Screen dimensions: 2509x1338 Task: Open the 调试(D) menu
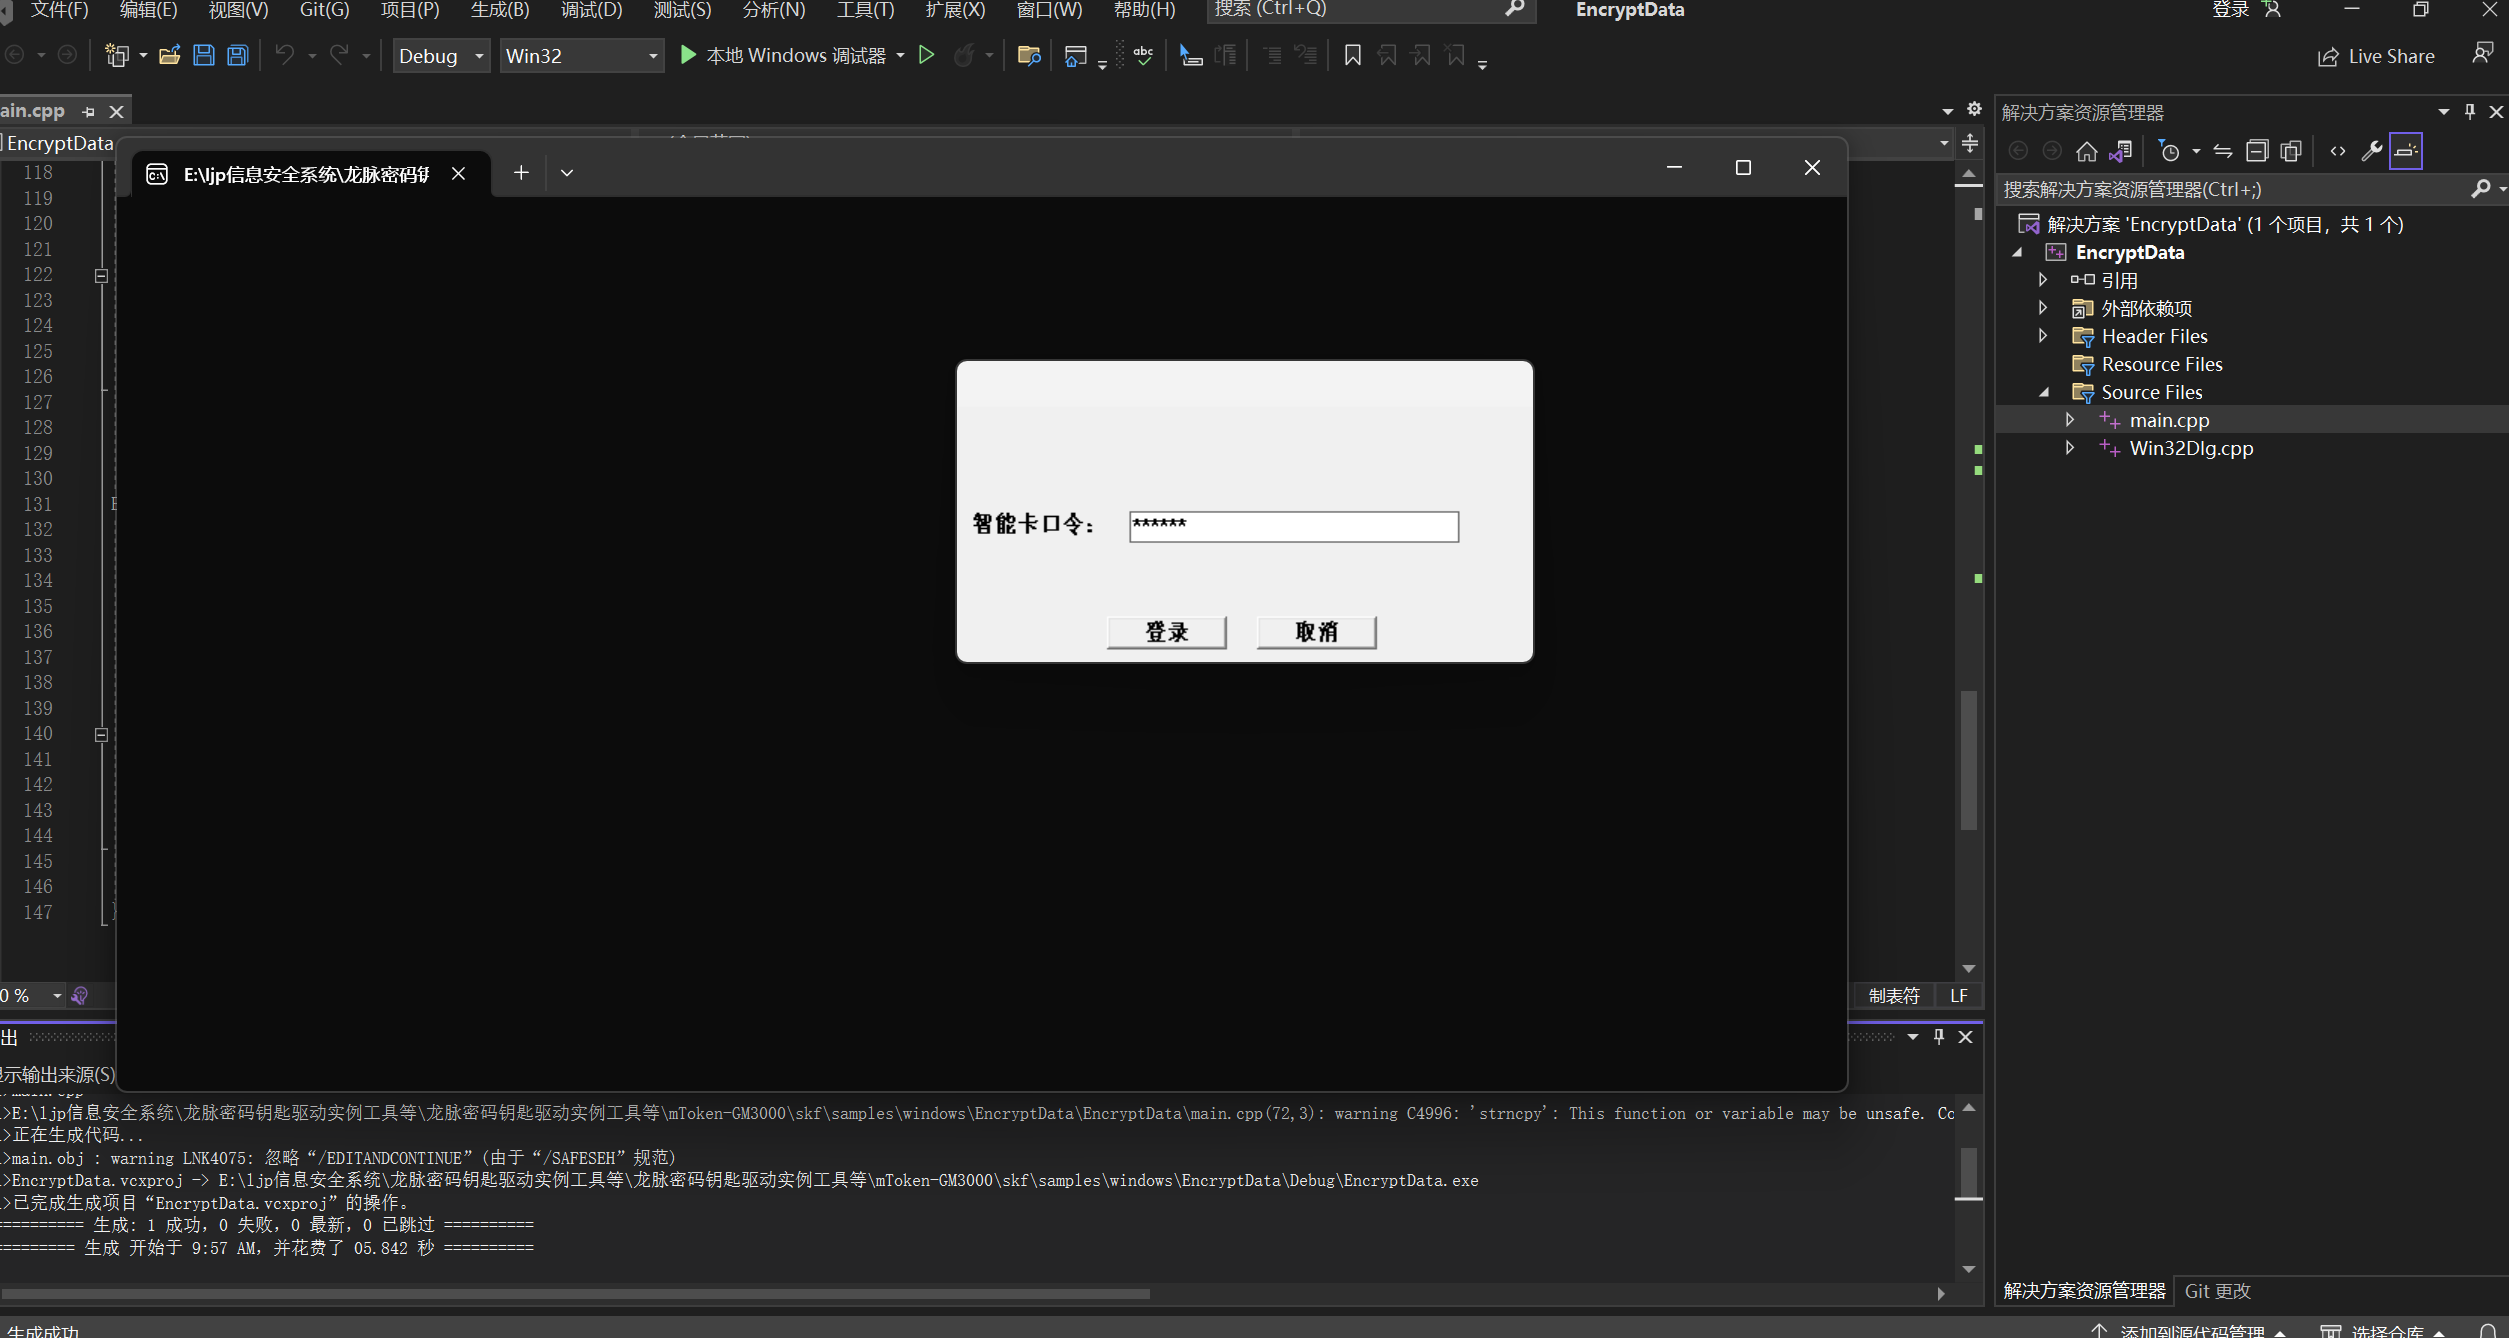click(591, 10)
